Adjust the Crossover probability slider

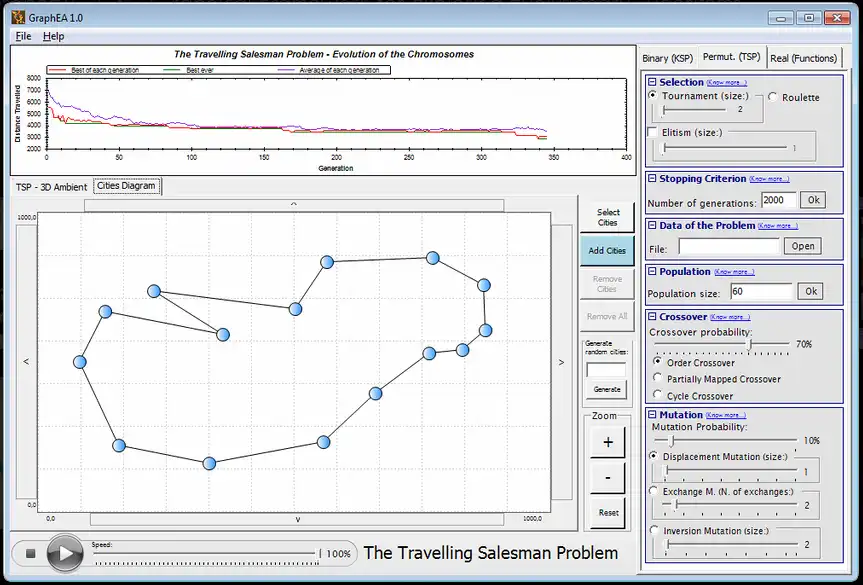(721, 345)
